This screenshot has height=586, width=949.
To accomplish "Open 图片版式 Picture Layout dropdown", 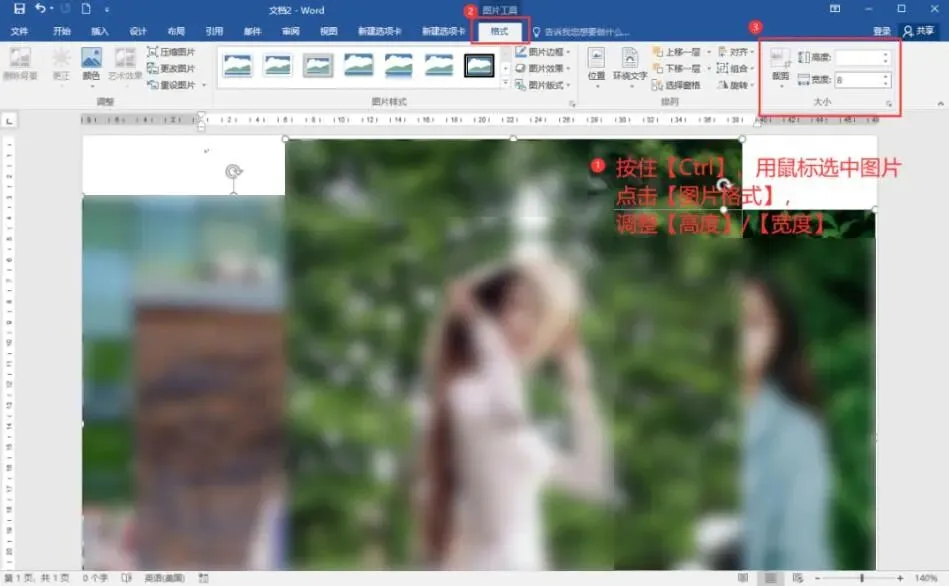I will coord(543,85).
